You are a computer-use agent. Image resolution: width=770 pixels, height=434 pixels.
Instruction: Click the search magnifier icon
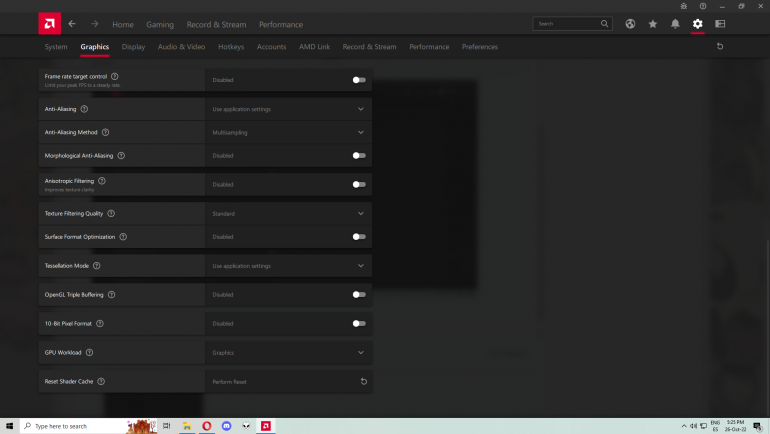click(x=604, y=24)
